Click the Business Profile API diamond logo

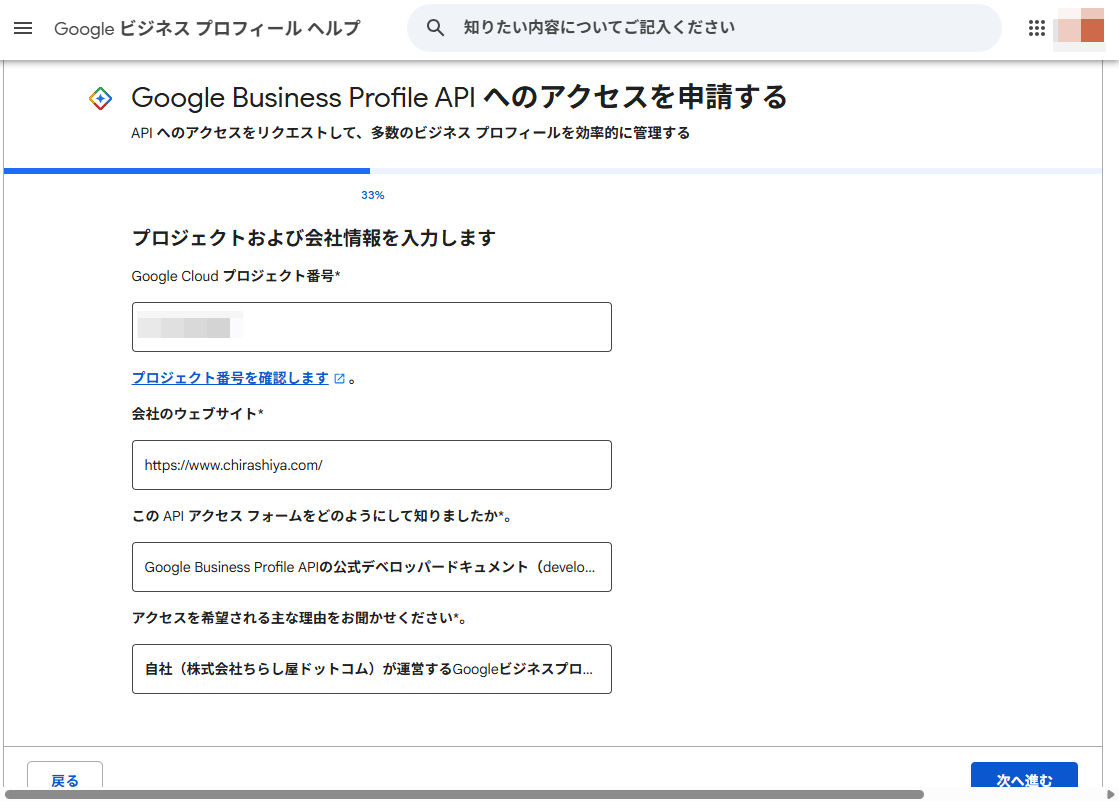pyautogui.click(x=101, y=99)
